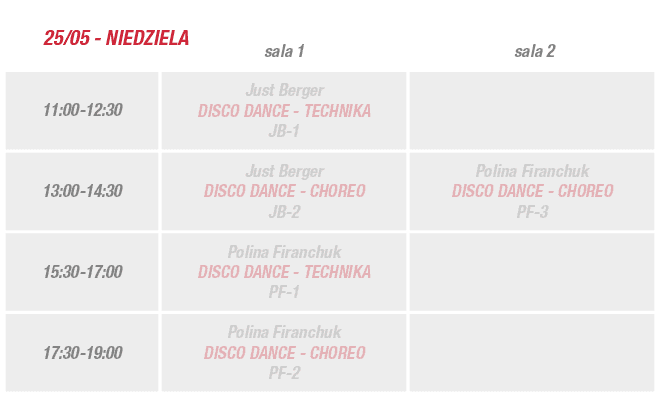Viewport: 660px width, 397px height.
Task: Click the empty sala 2 cell at 11:00
Action: tap(532, 110)
